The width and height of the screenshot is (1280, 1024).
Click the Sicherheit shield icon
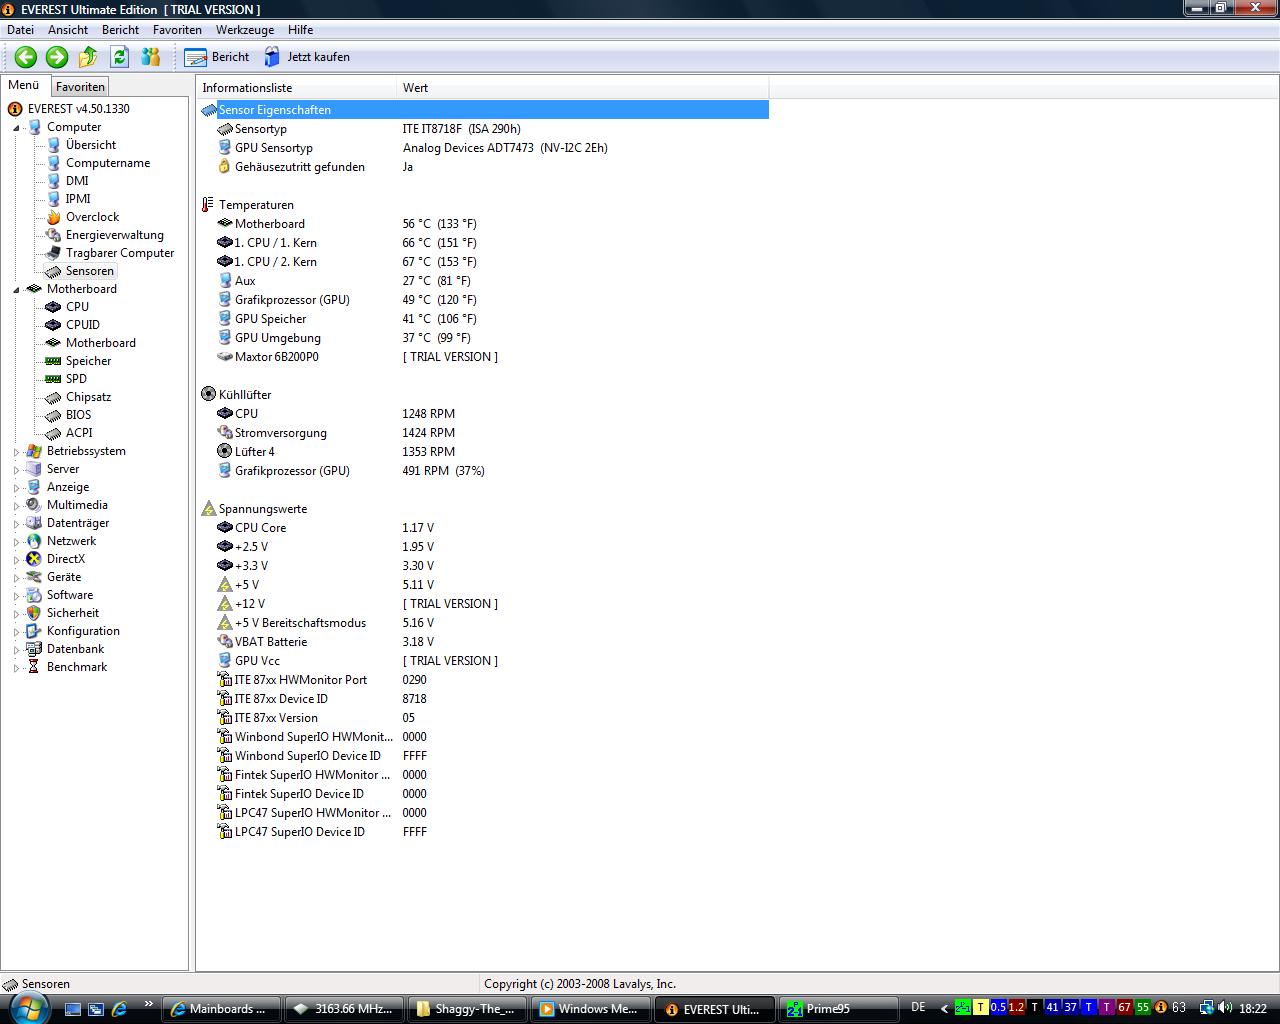(x=34, y=613)
